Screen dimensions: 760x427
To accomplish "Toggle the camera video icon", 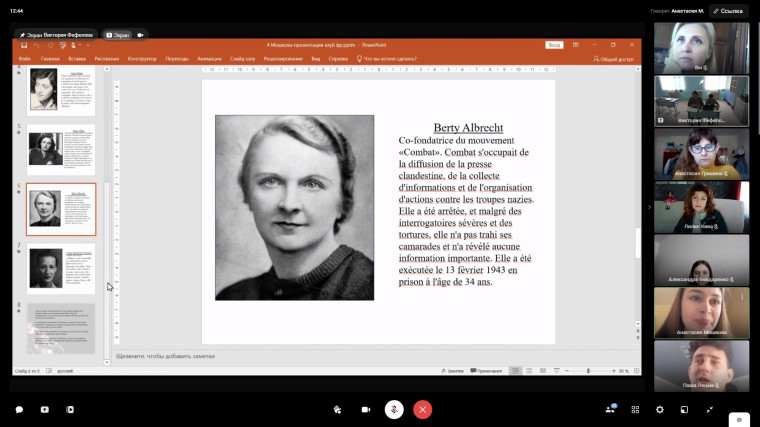I will tap(365, 410).
